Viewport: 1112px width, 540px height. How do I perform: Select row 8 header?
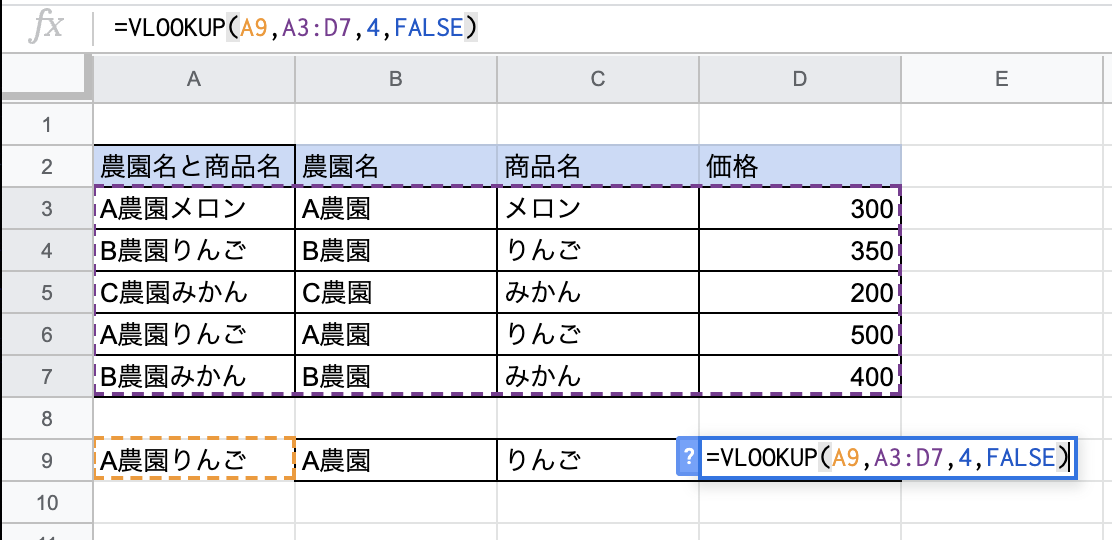(47, 419)
